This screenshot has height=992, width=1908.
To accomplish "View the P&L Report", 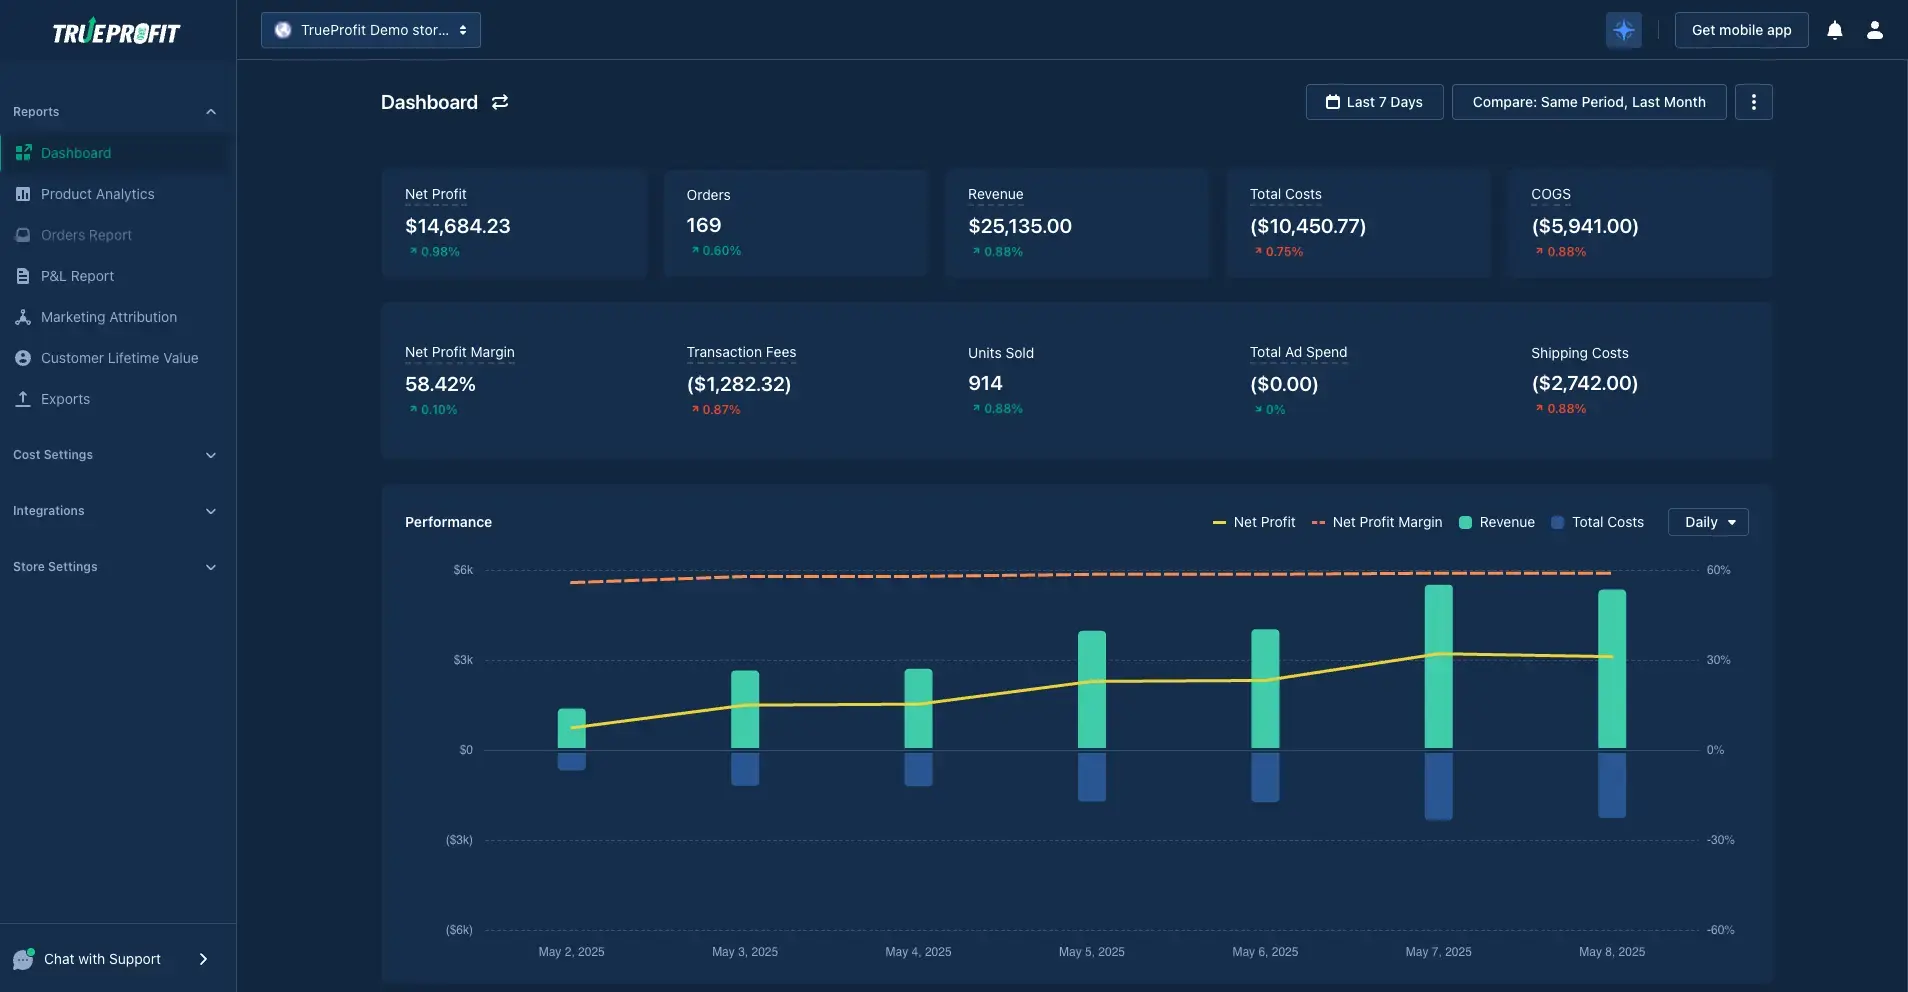I will (77, 276).
